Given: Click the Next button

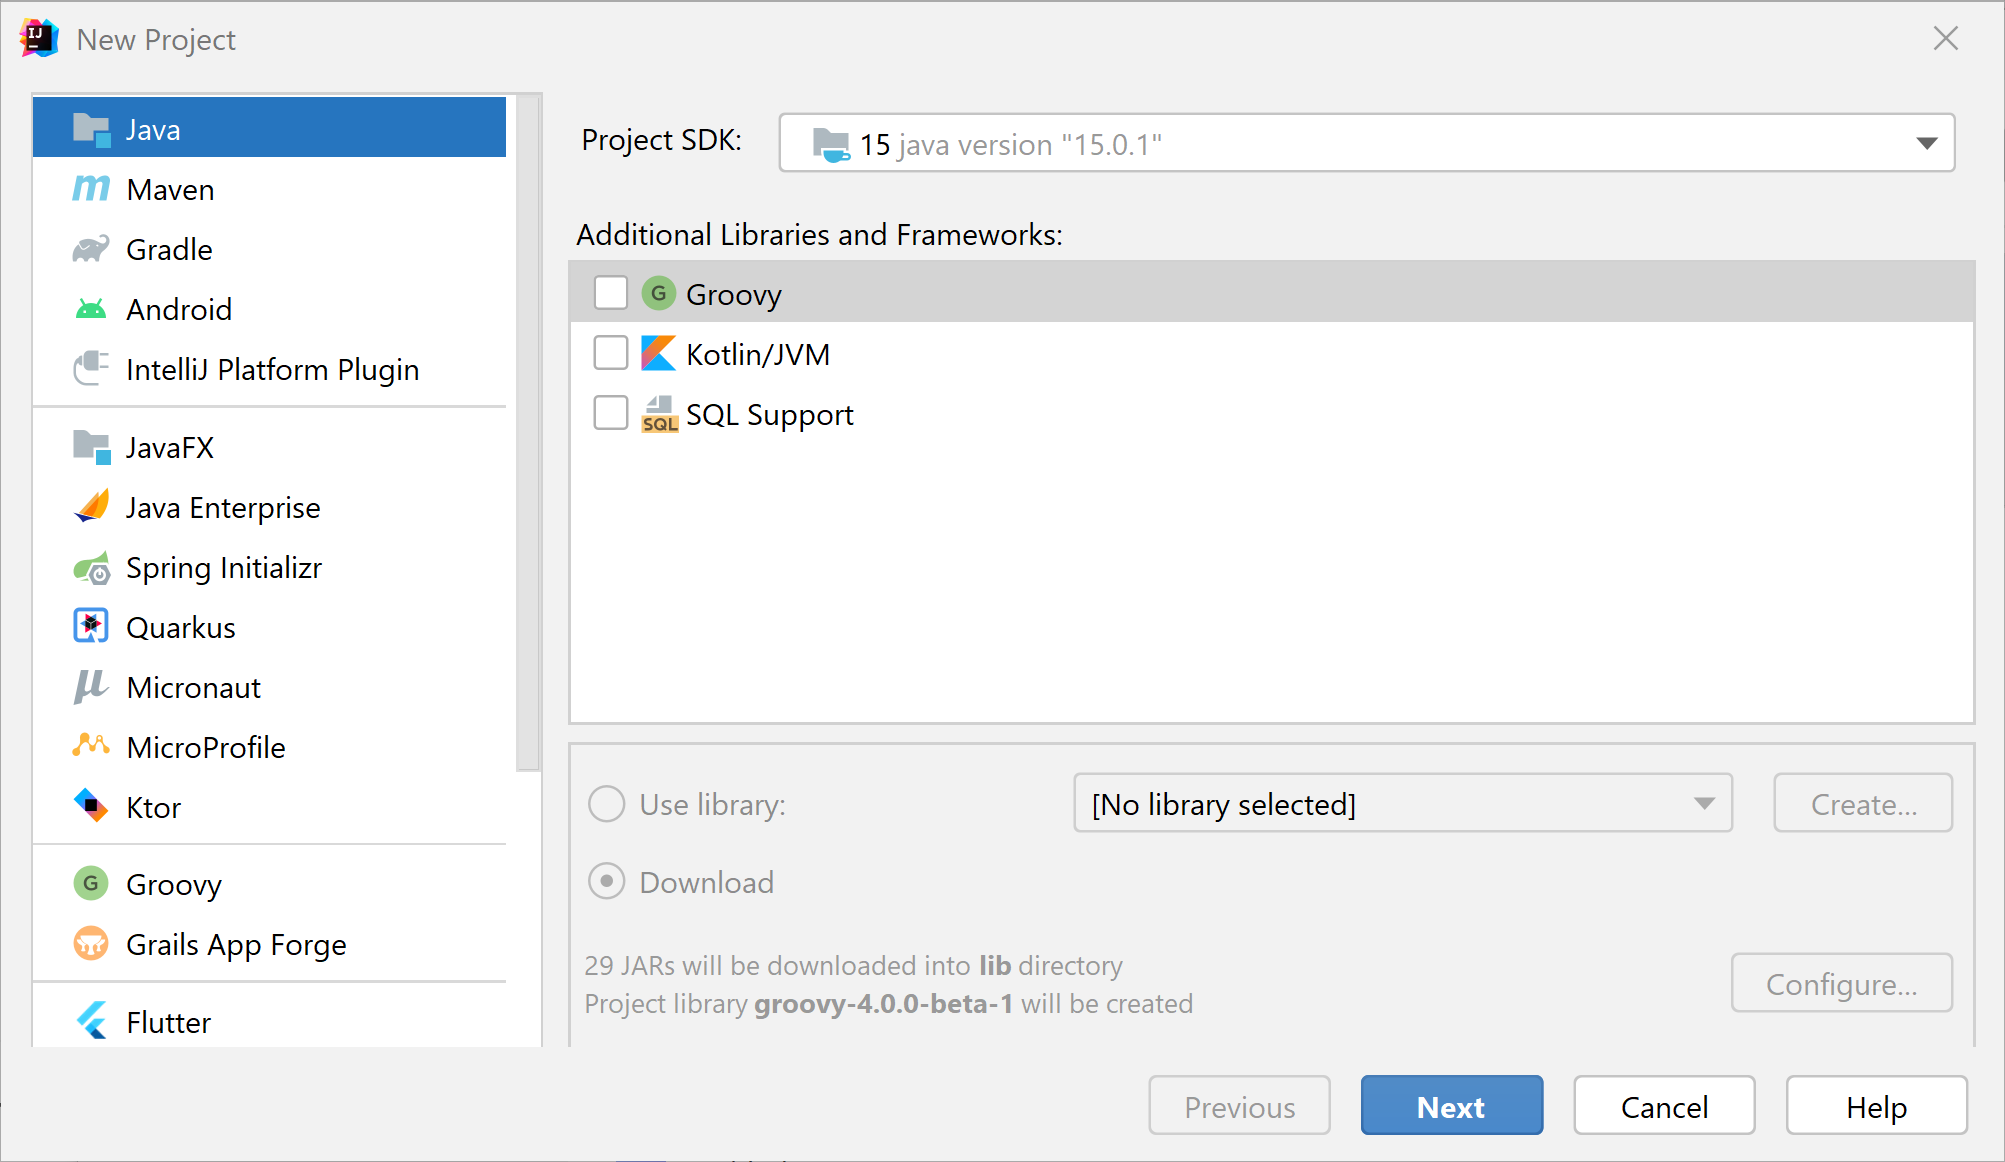Looking at the screenshot, I should 1451,1106.
